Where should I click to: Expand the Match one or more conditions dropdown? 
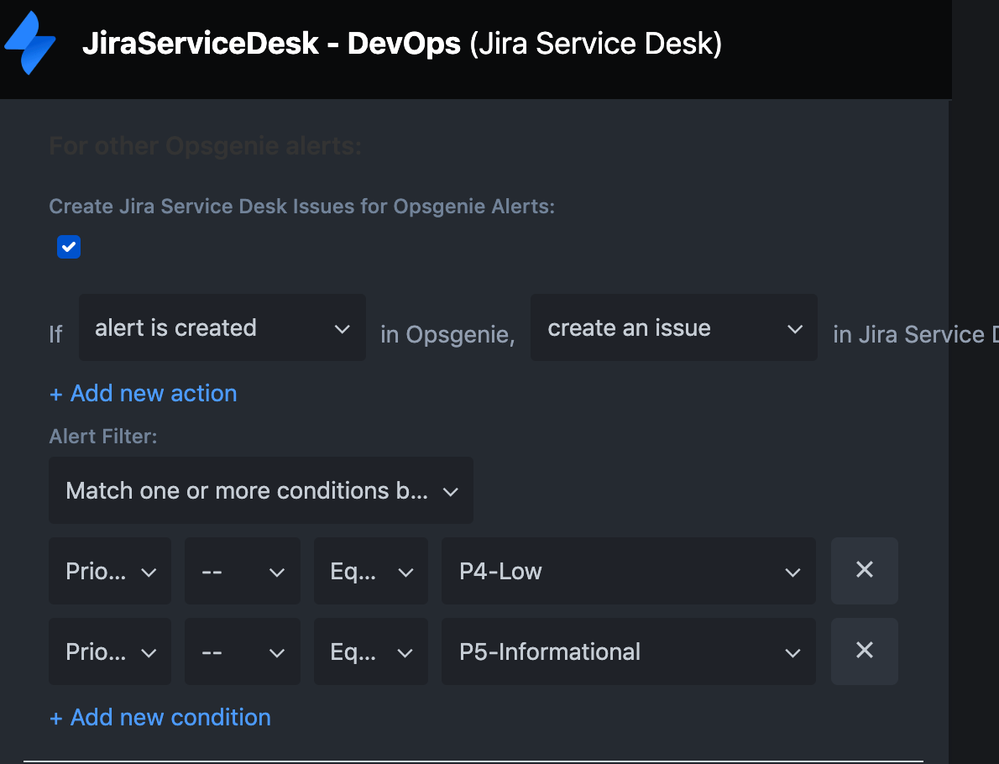pyautogui.click(x=261, y=491)
